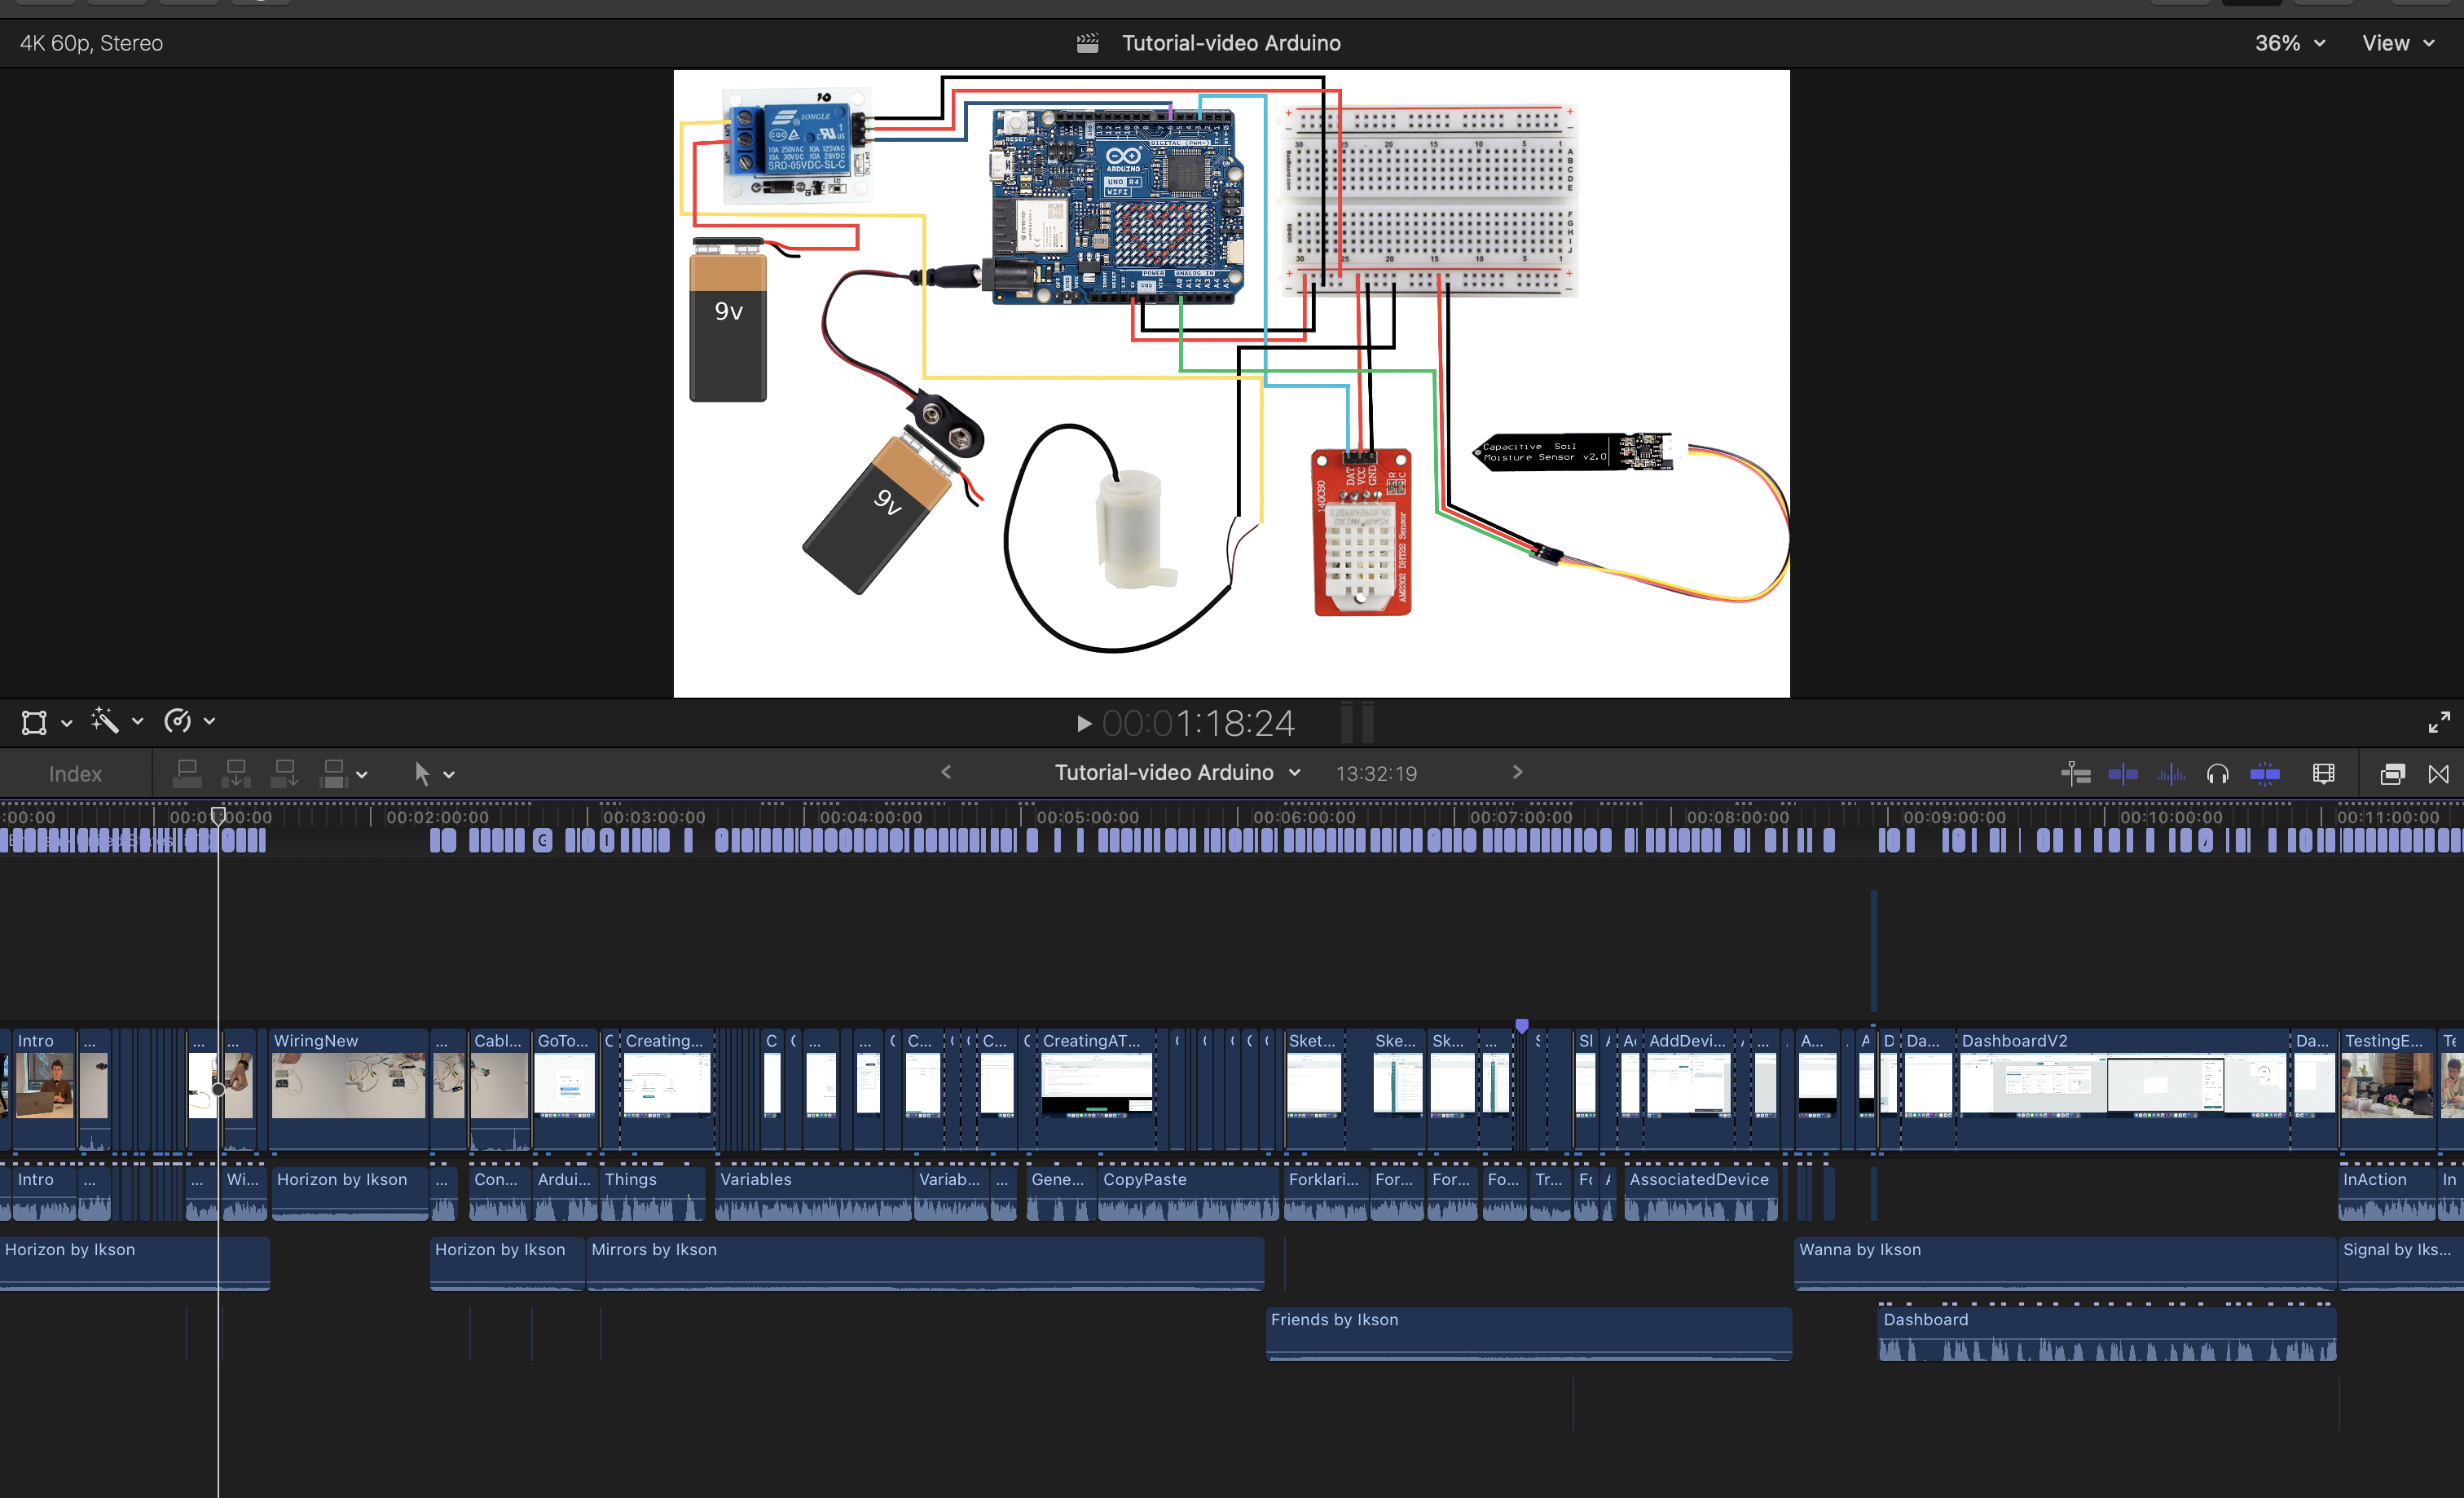
Task: Click the retime speedometer icon
Action: click(177, 721)
